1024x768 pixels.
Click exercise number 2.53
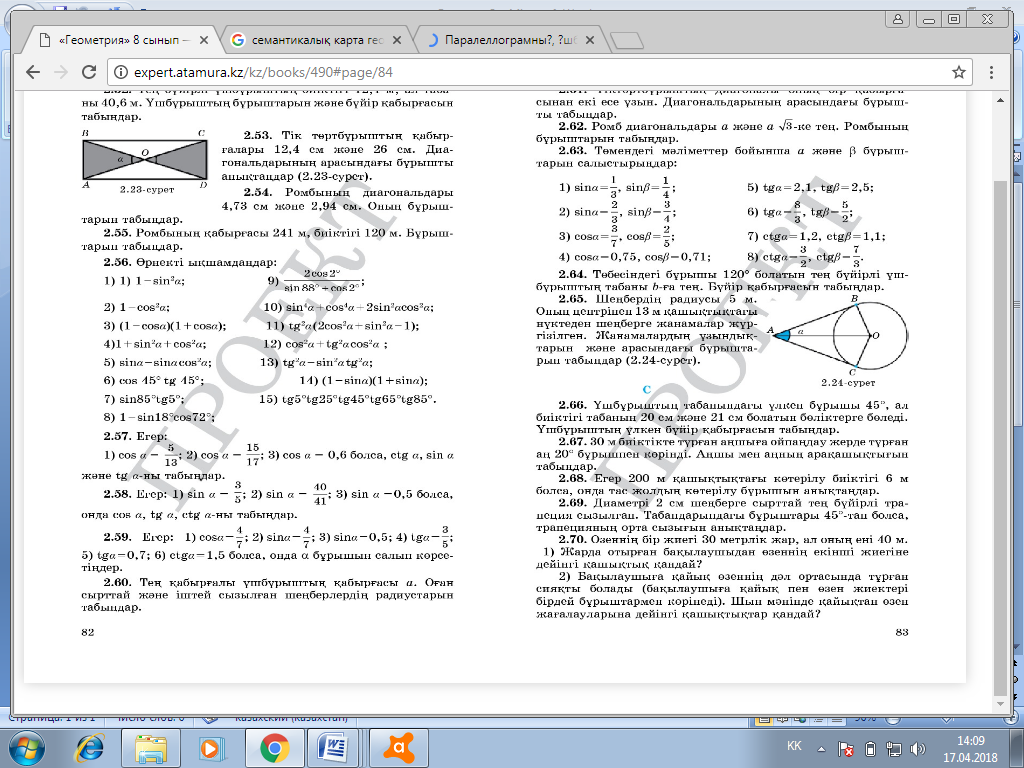(257, 136)
